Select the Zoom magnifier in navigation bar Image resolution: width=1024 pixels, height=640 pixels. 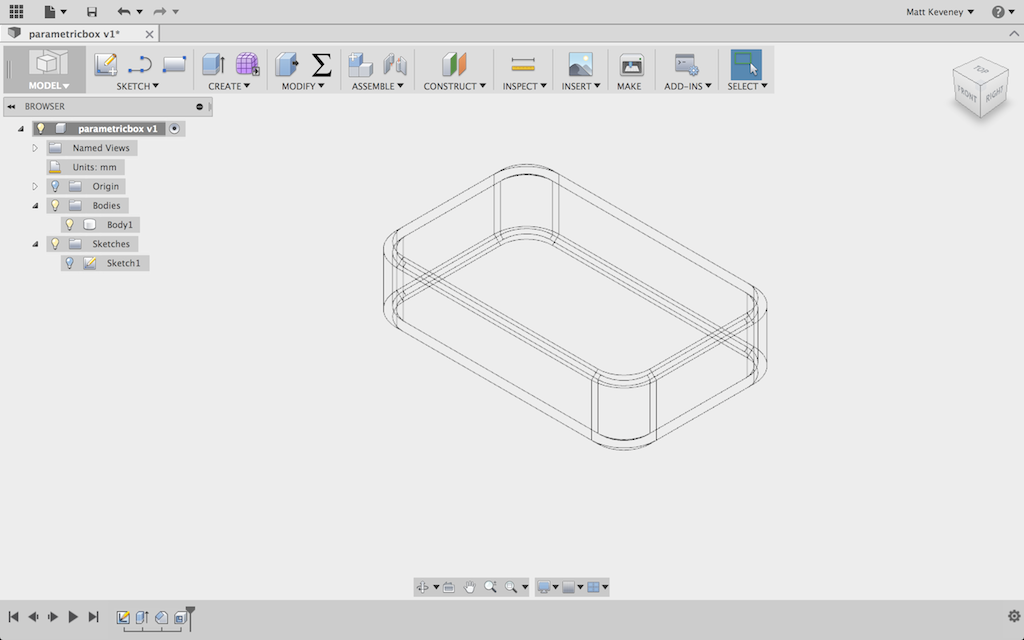[x=490, y=586]
